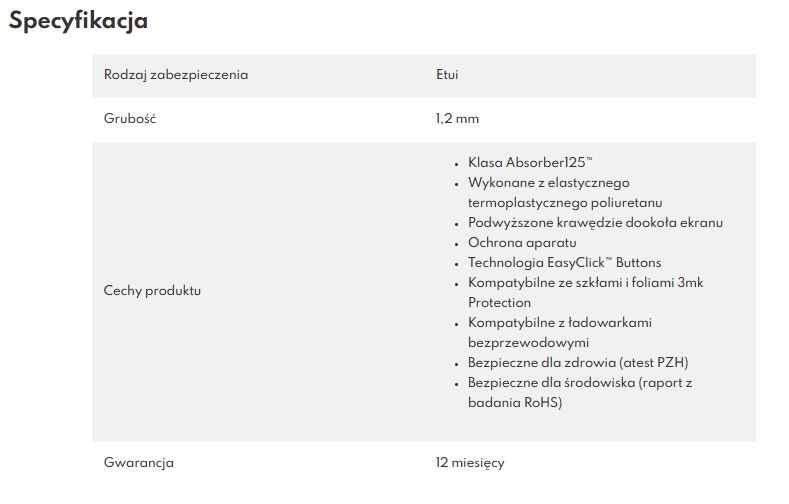This screenshot has width=789, height=504.
Task: Click the 1,2 mm thickness value
Action: pyautogui.click(x=457, y=119)
